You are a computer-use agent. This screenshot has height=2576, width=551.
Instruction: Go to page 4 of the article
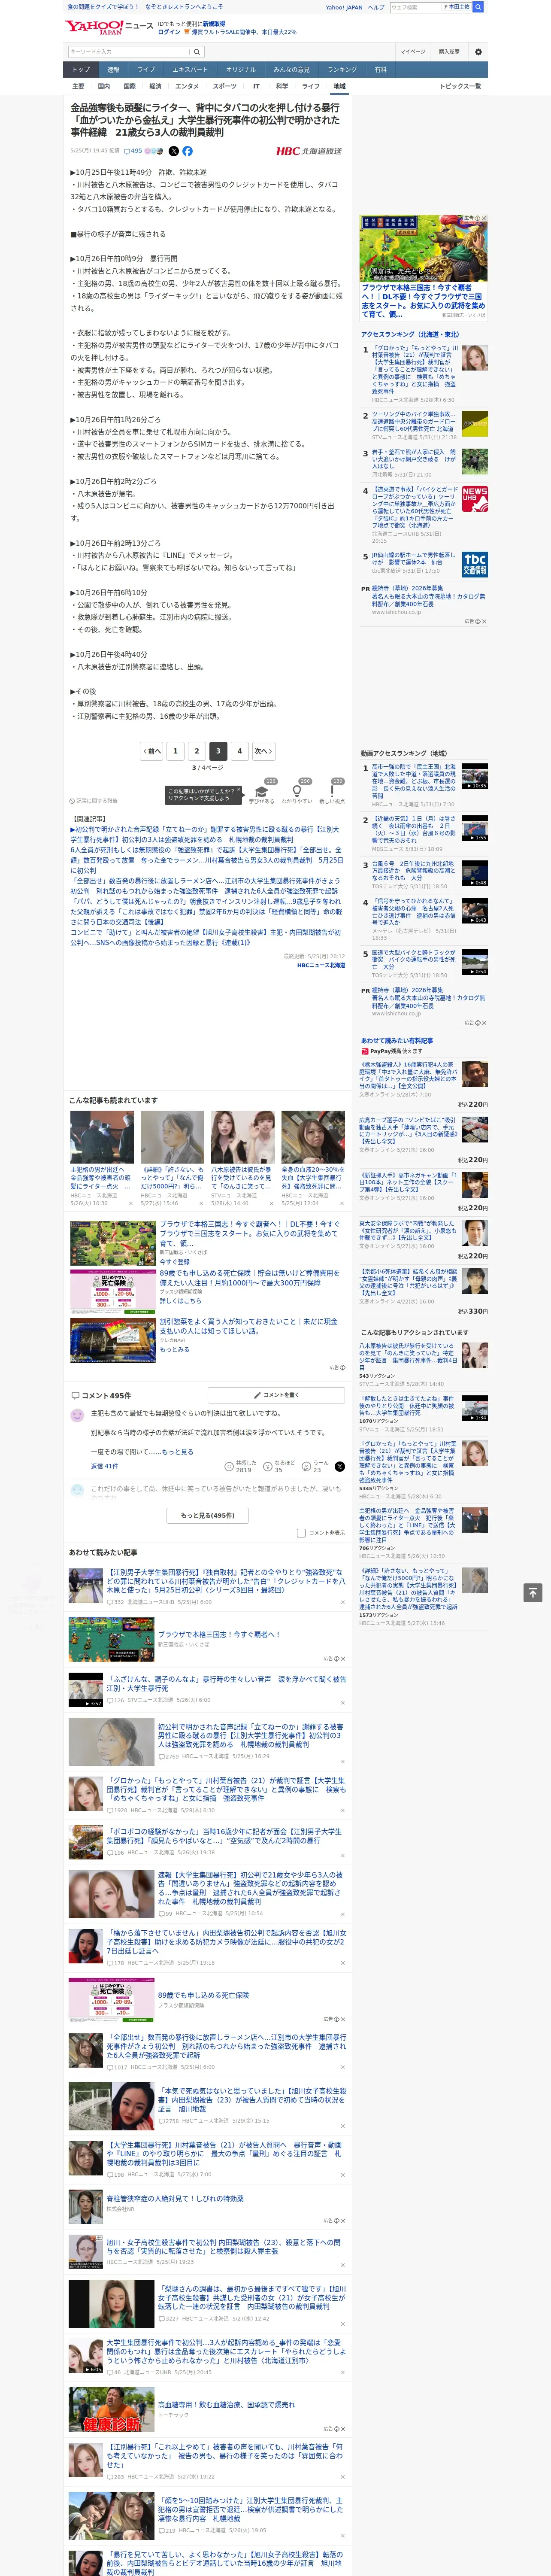coord(239,750)
